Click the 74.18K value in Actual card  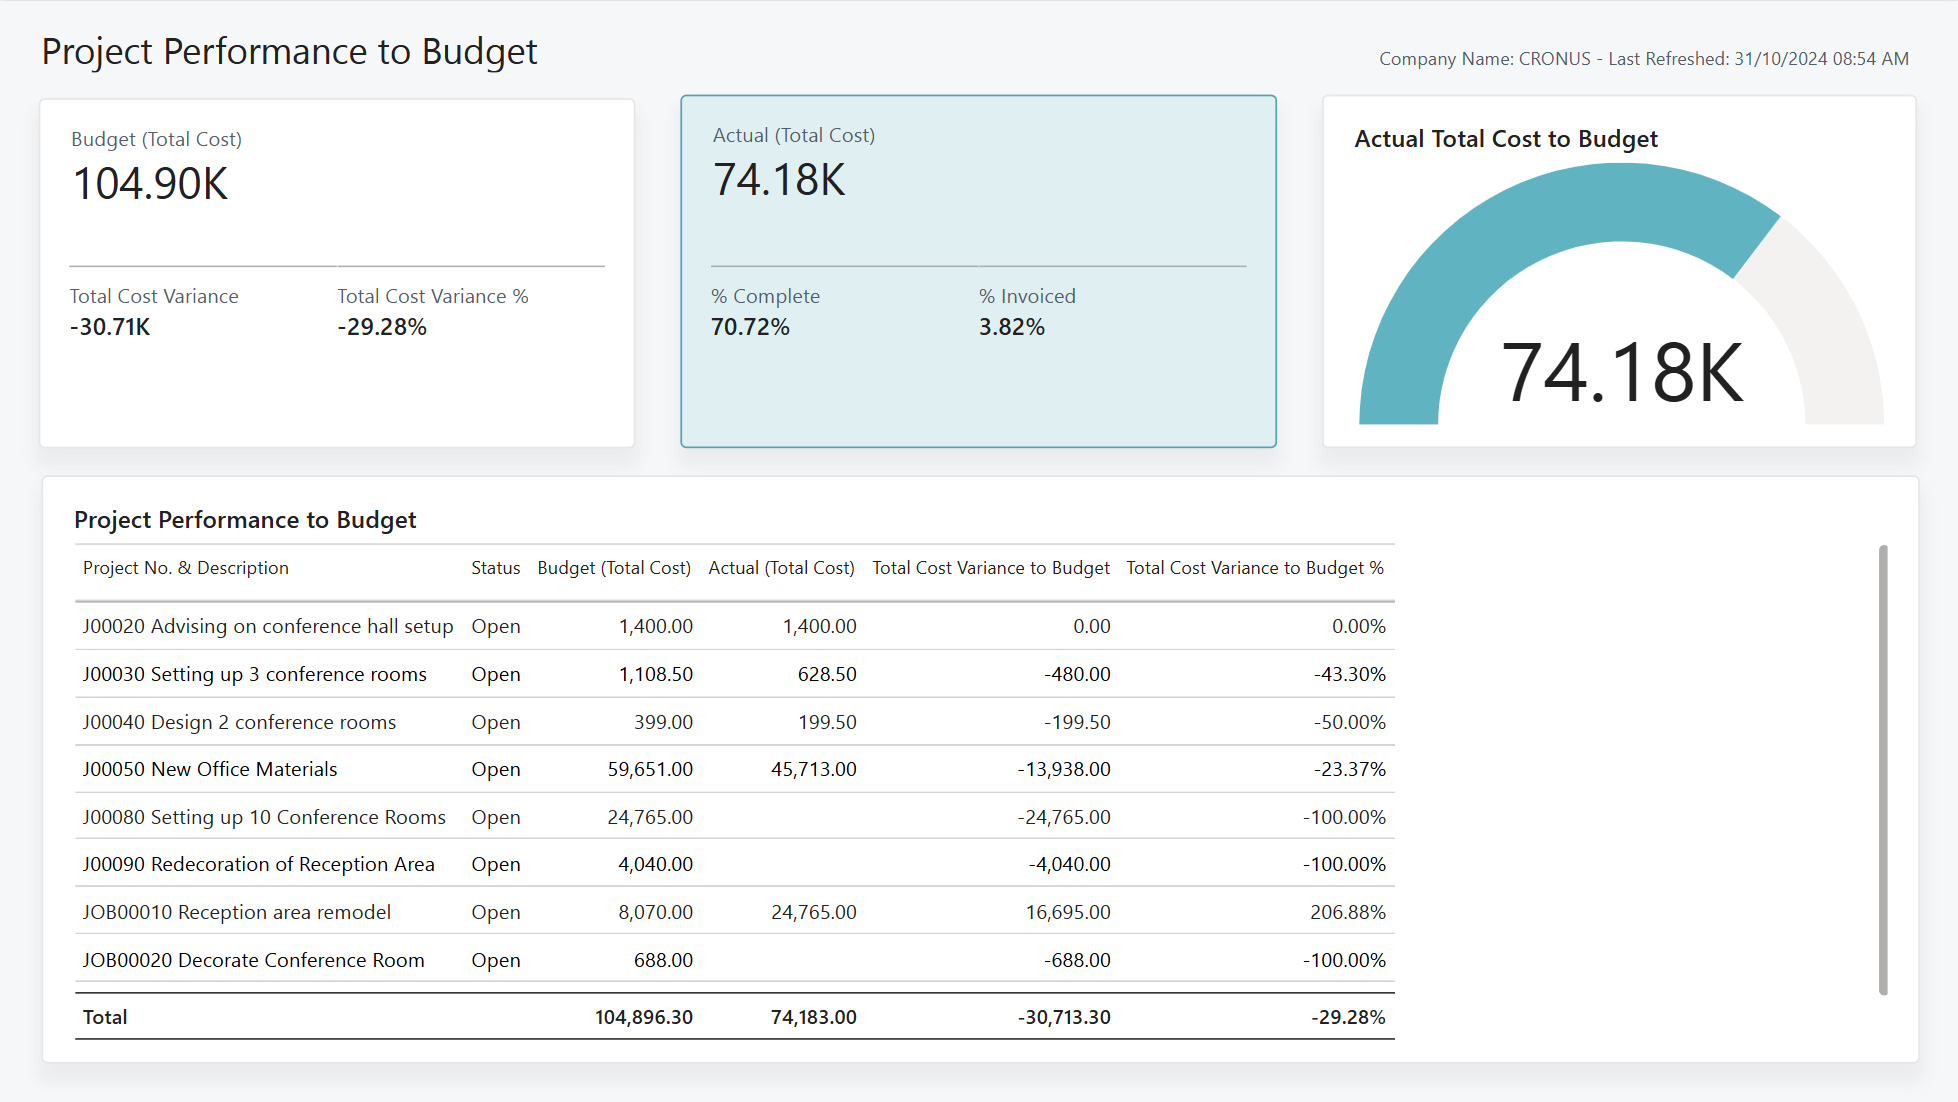(x=779, y=180)
